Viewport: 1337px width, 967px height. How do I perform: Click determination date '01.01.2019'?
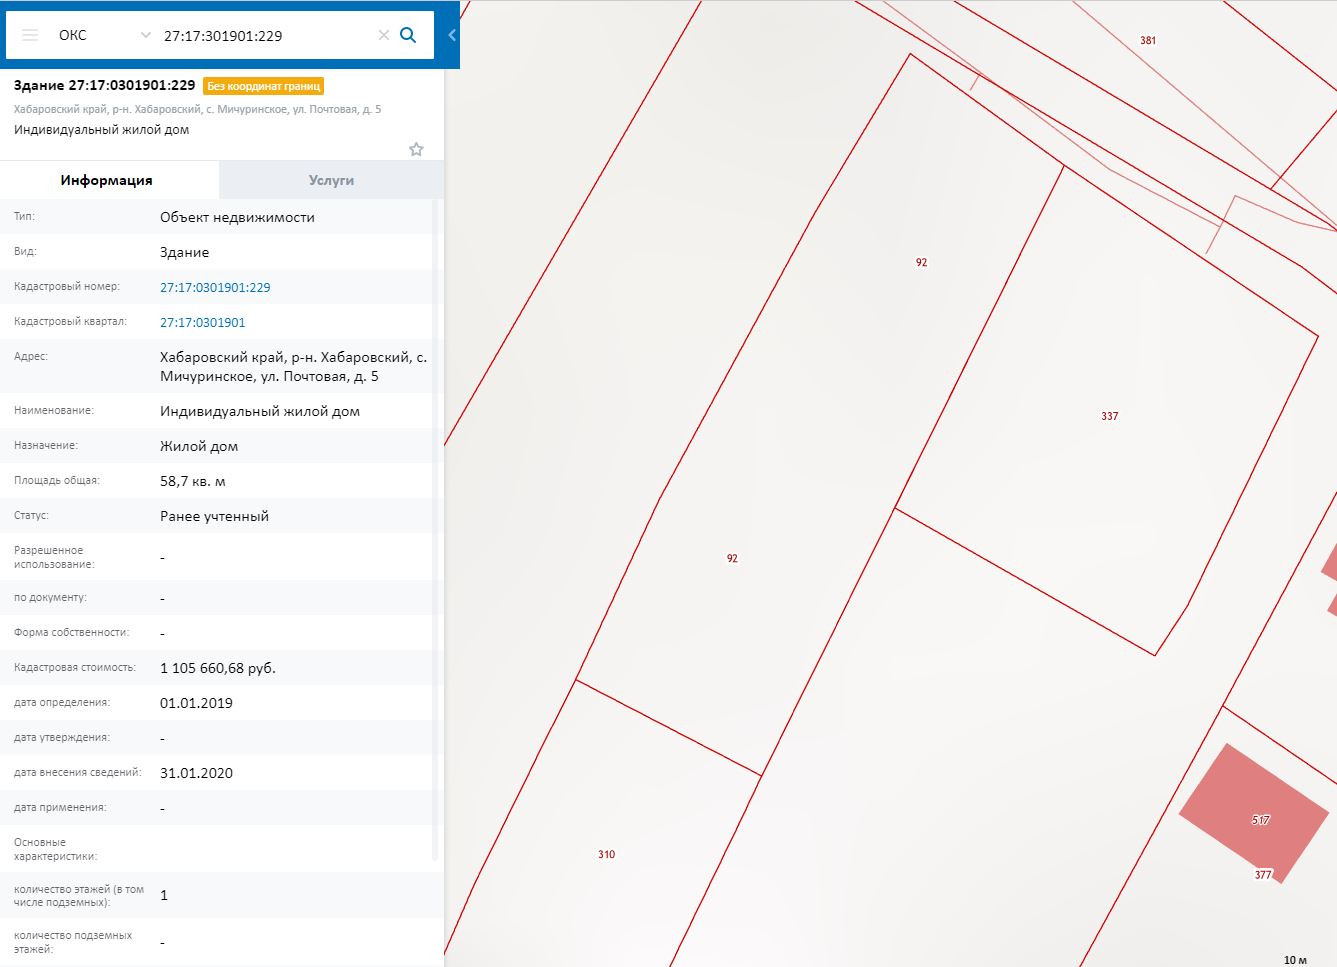click(196, 703)
